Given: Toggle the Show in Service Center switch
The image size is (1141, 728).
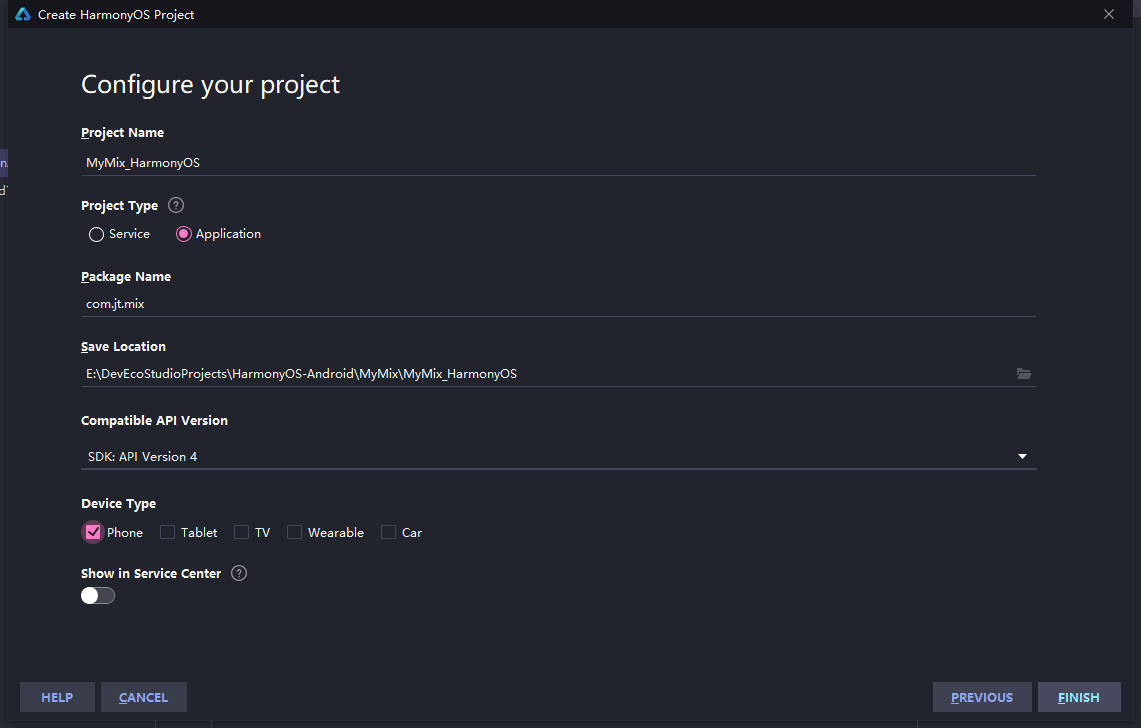Looking at the screenshot, I should (x=98, y=596).
